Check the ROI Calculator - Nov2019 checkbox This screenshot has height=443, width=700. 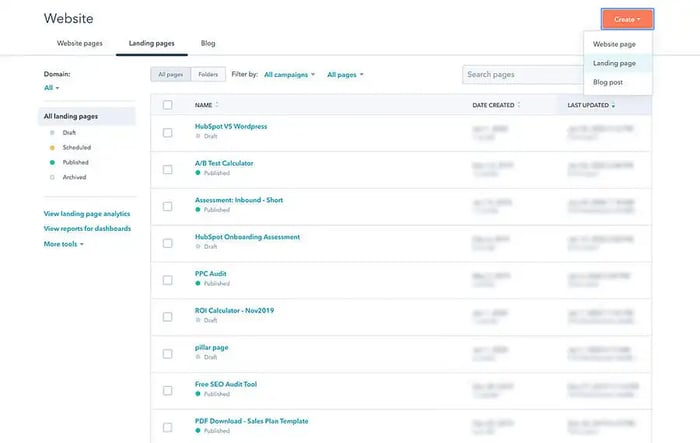click(167, 317)
